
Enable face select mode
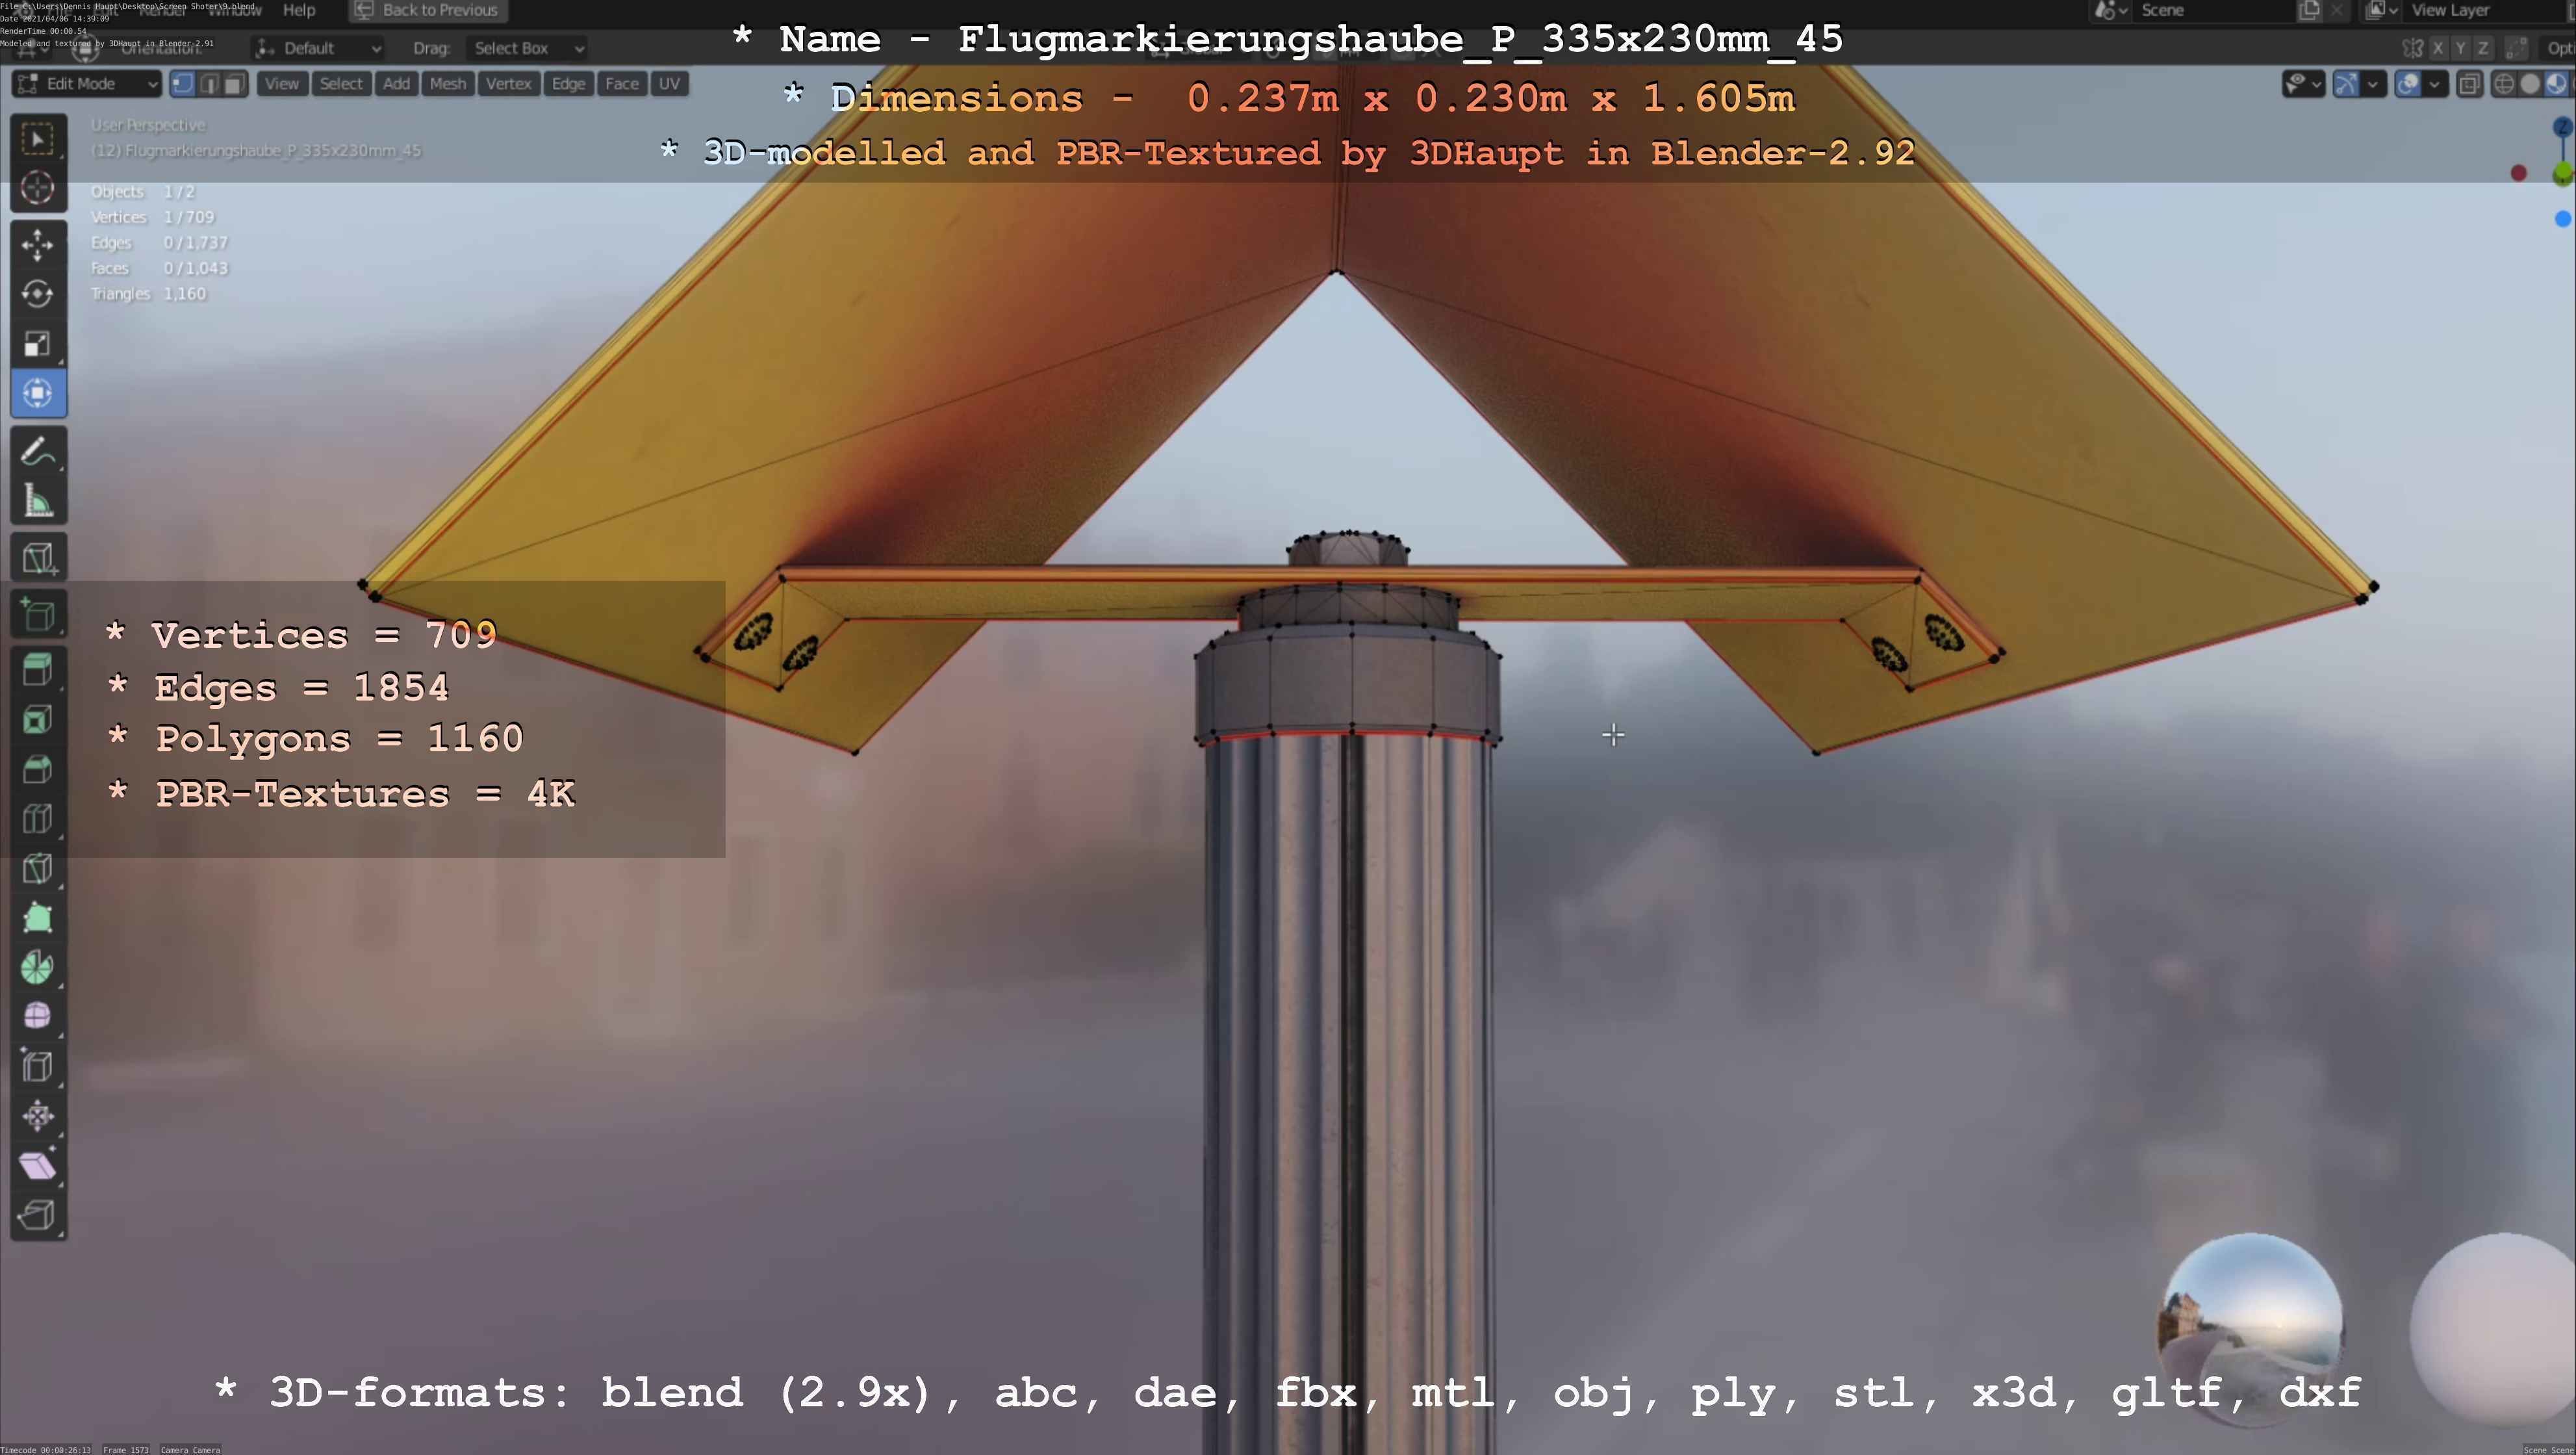[234, 84]
